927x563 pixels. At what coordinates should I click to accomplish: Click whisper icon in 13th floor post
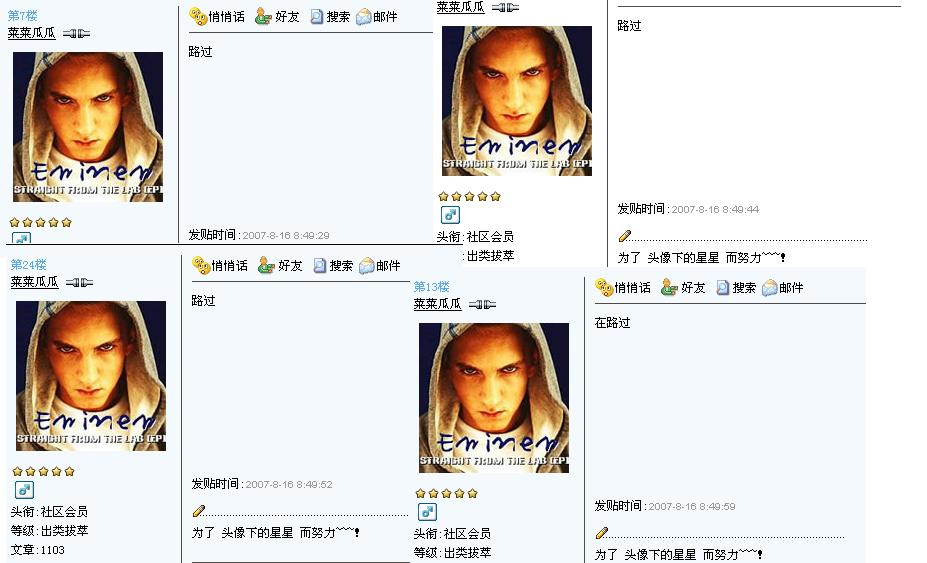click(604, 287)
